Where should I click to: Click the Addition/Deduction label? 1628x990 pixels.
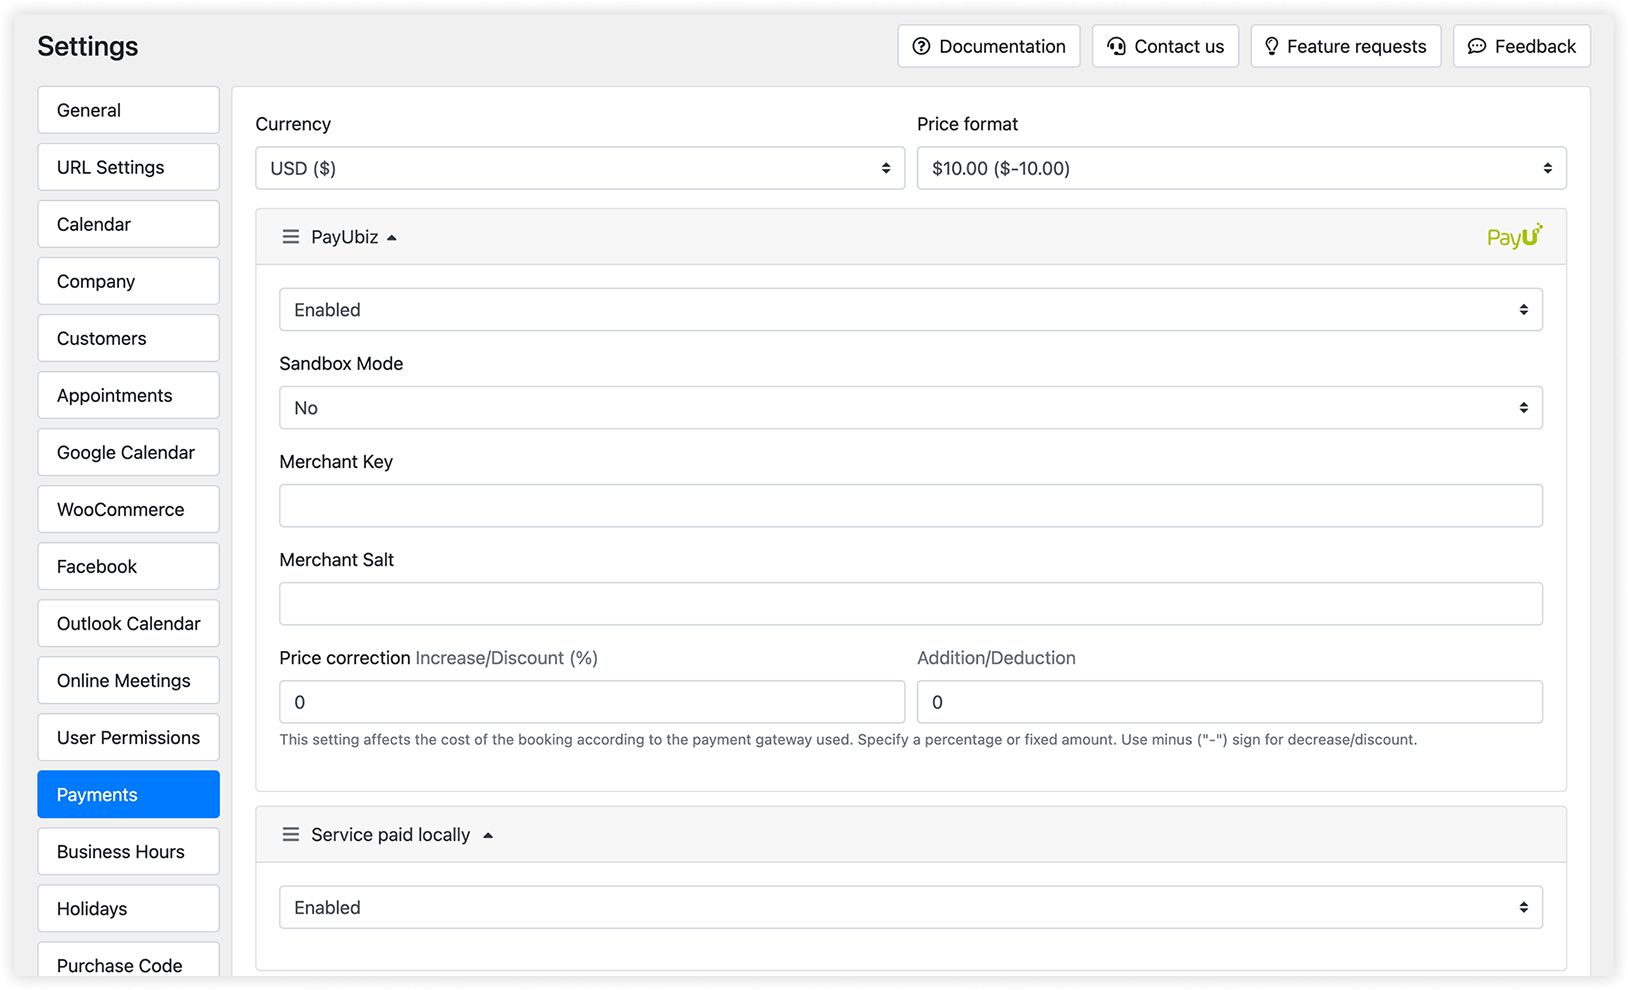tap(996, 658)
